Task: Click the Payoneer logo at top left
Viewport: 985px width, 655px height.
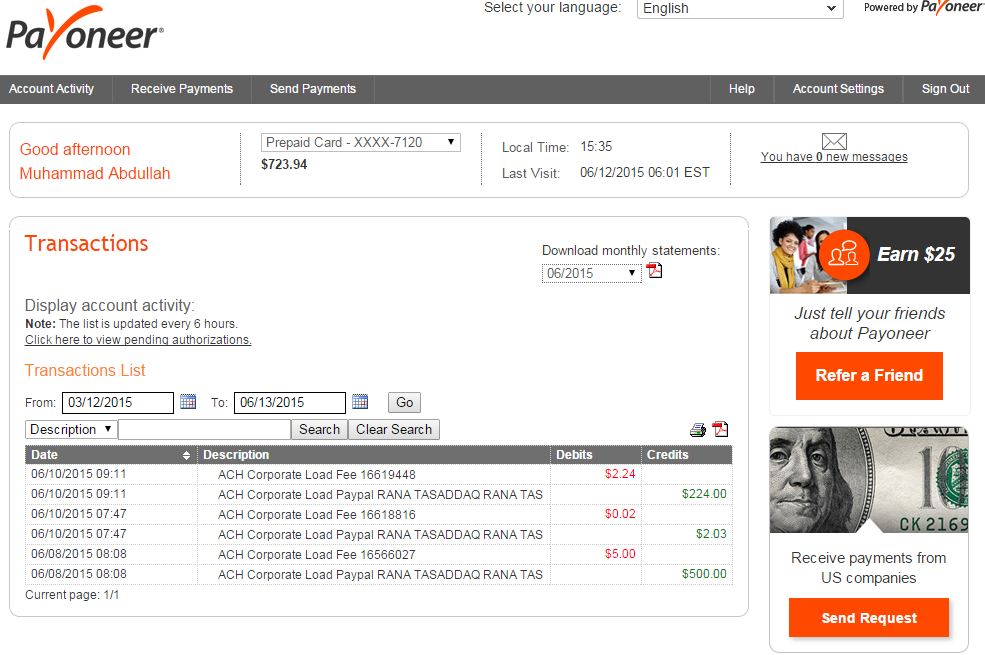Action: [x=85, y=33]
